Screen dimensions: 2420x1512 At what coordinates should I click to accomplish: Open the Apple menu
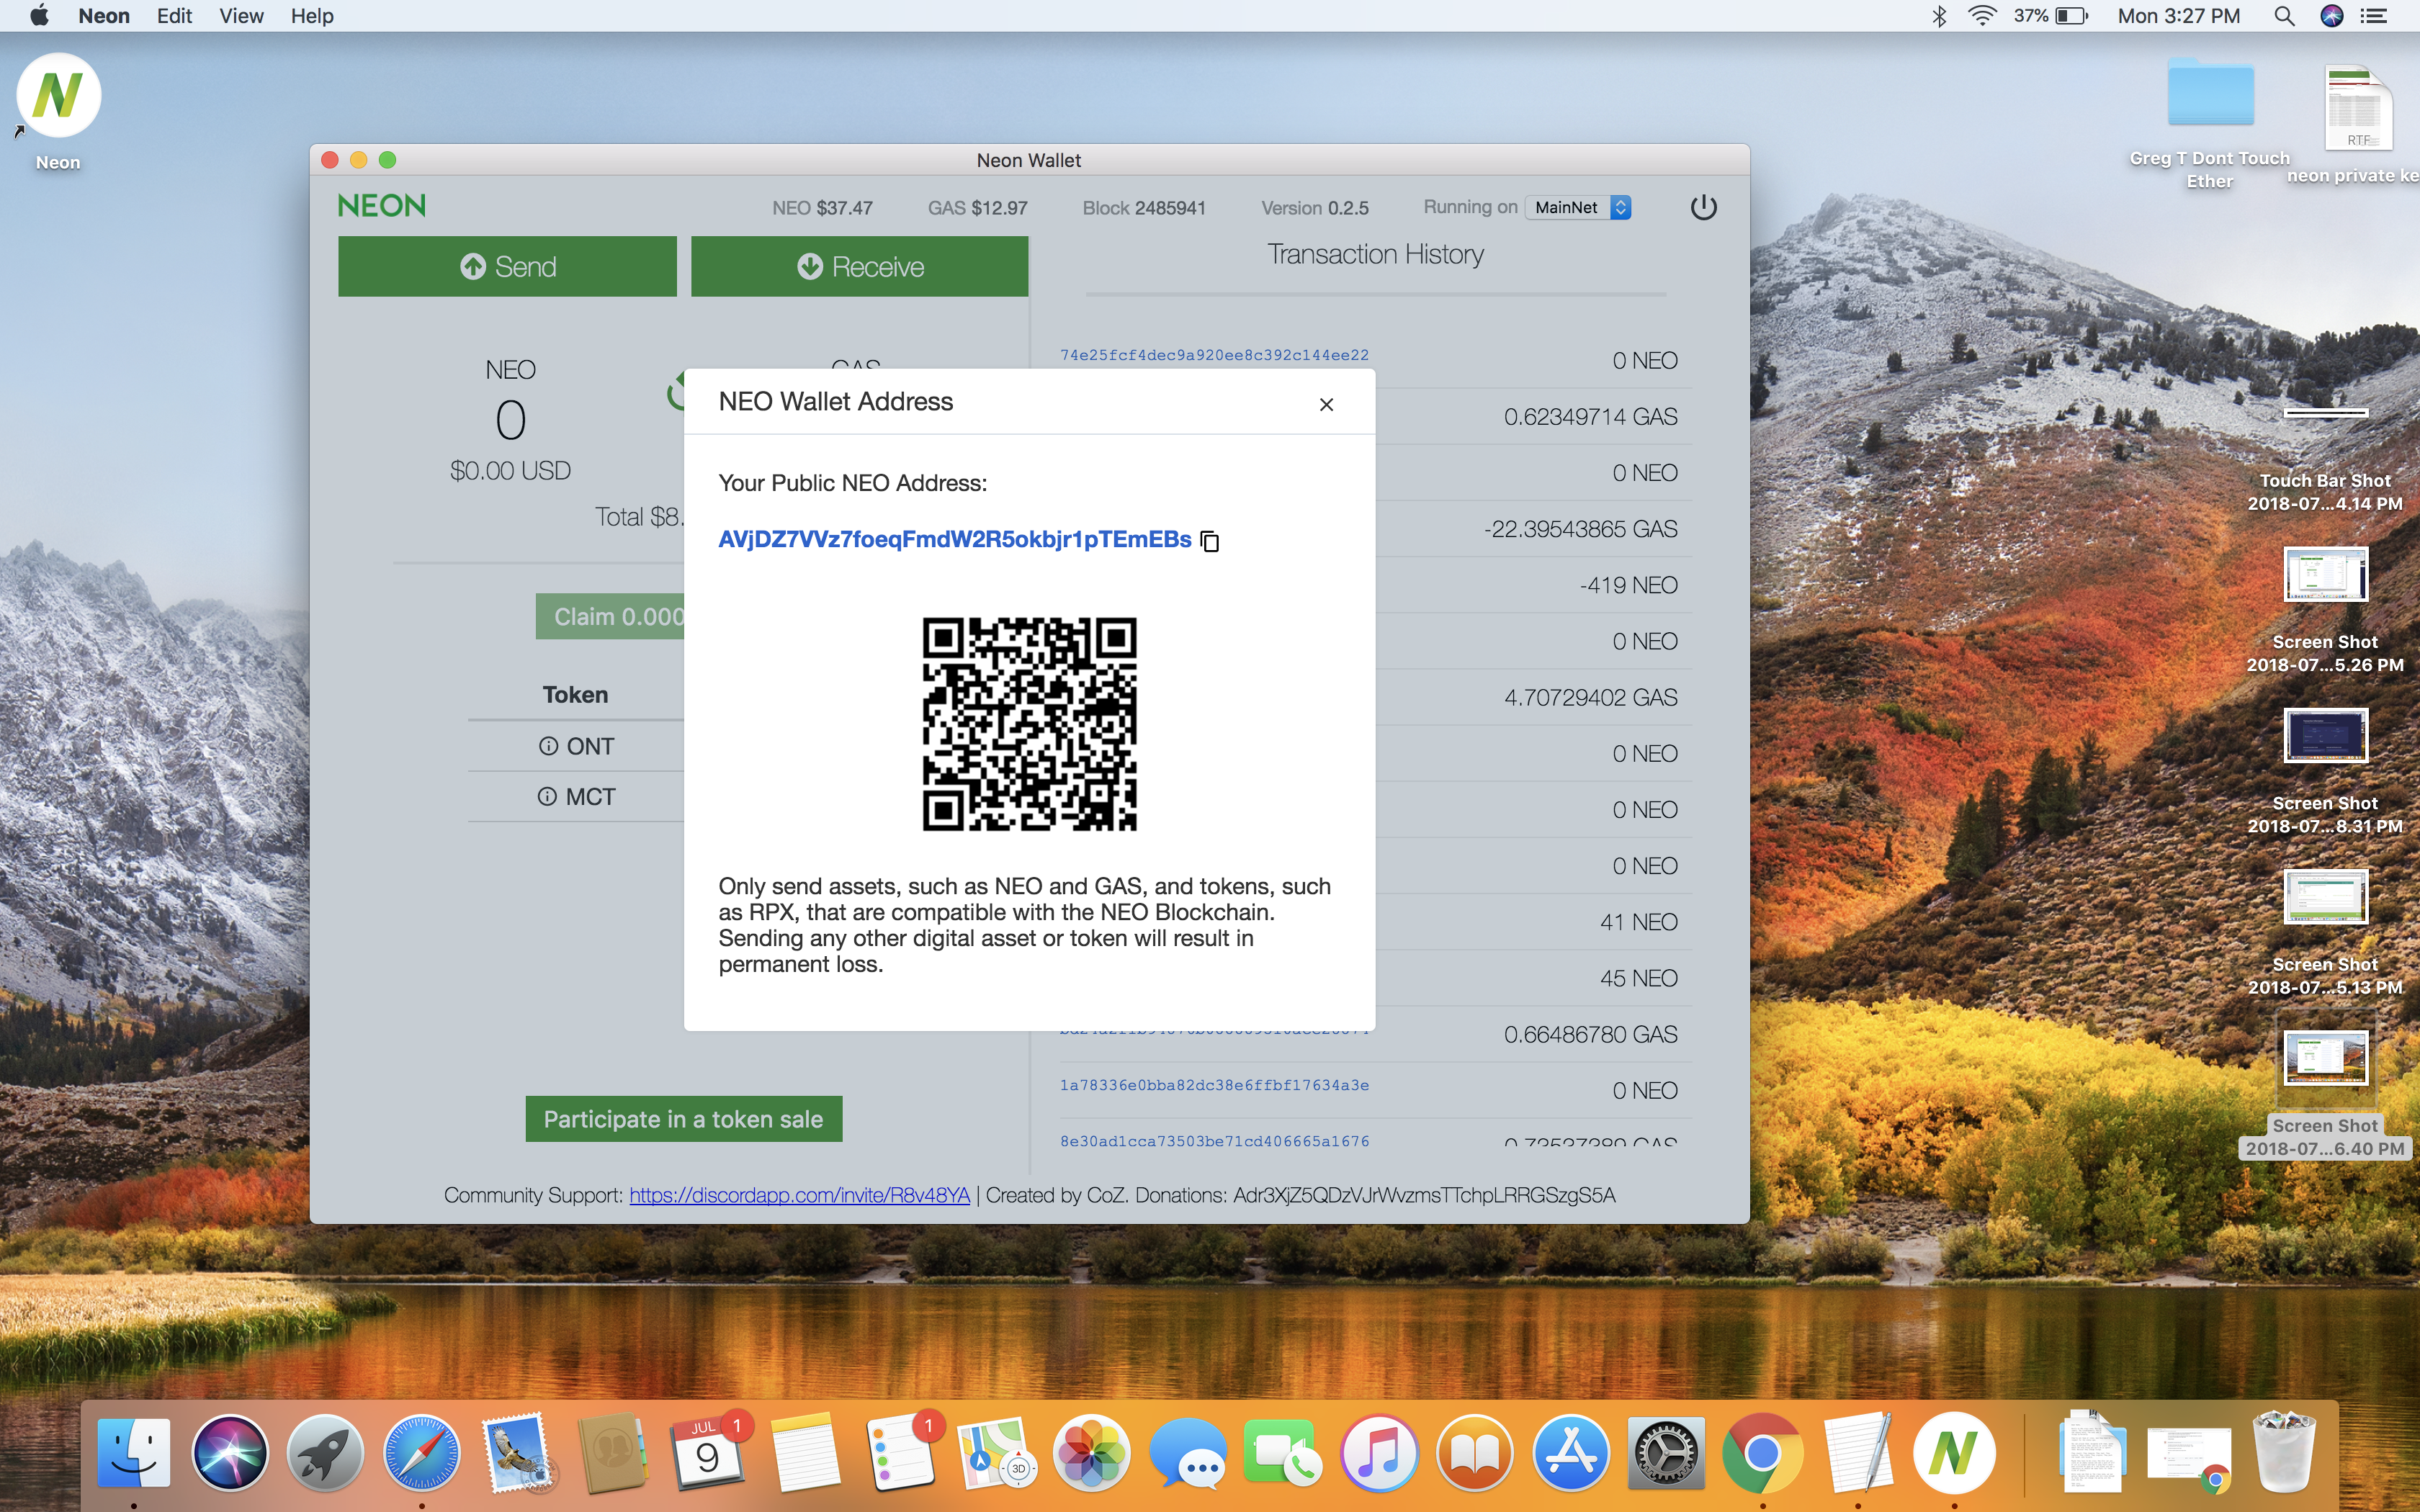(x=40, y=15)
